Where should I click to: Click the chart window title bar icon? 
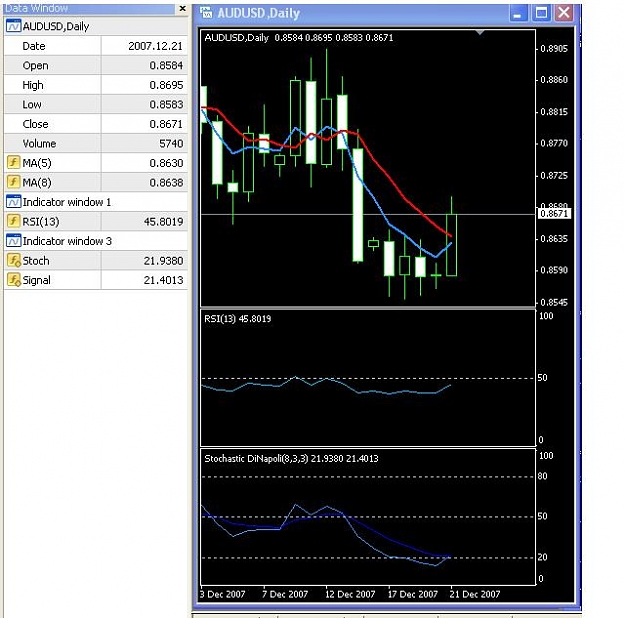[x=206, y=13]
